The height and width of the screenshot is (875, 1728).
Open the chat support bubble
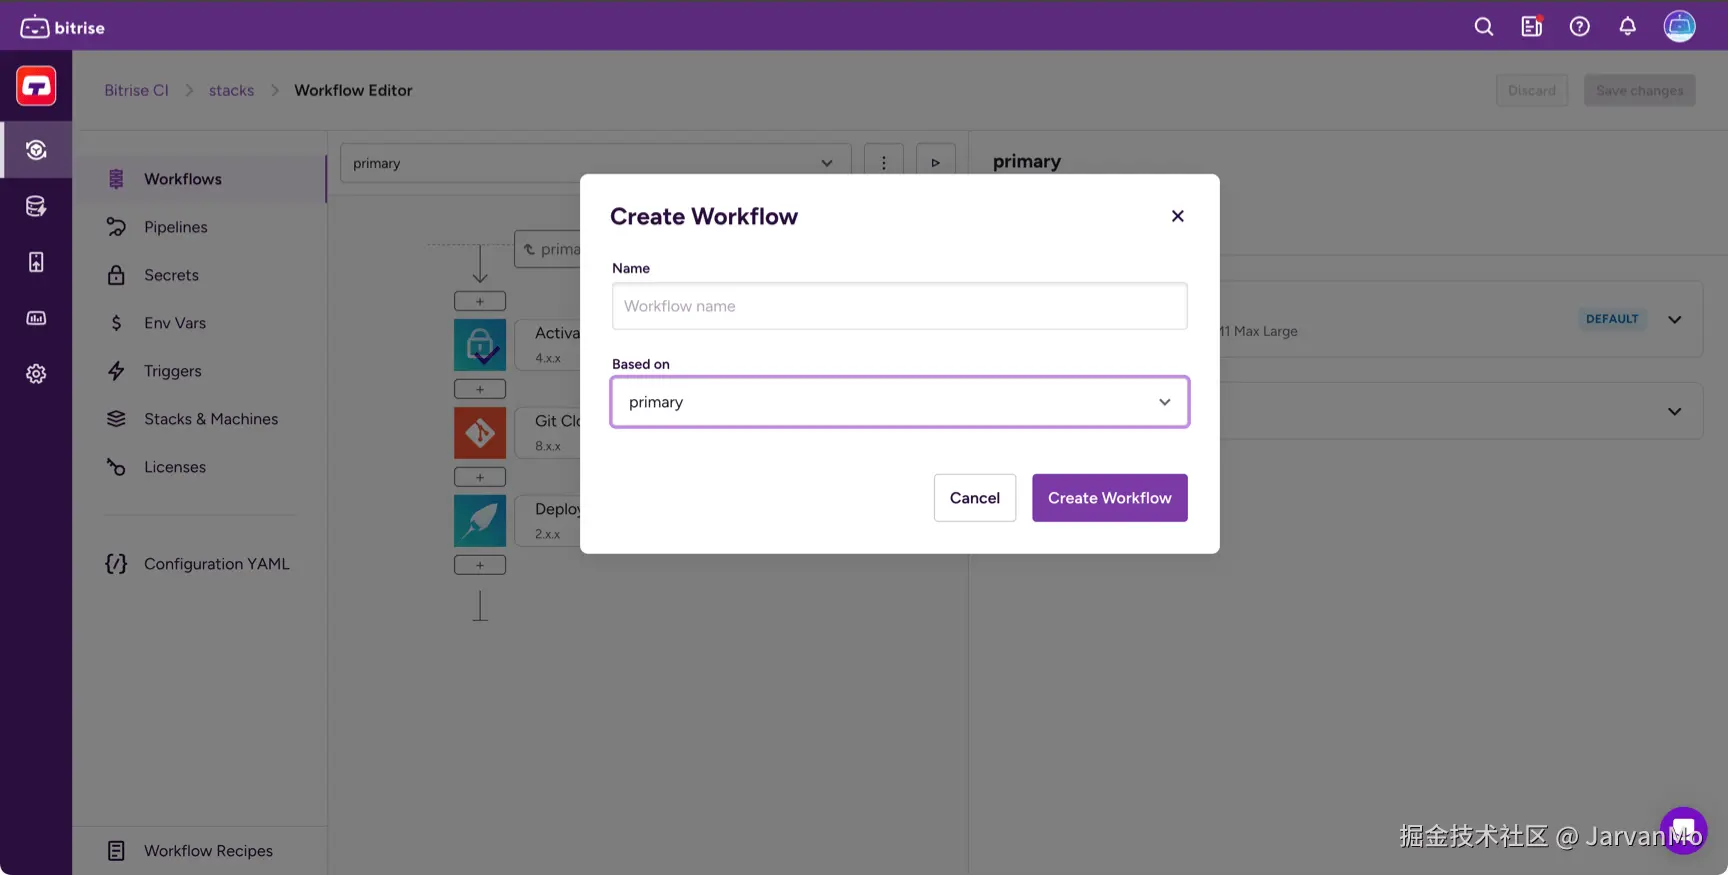(x=1684, y=830)
